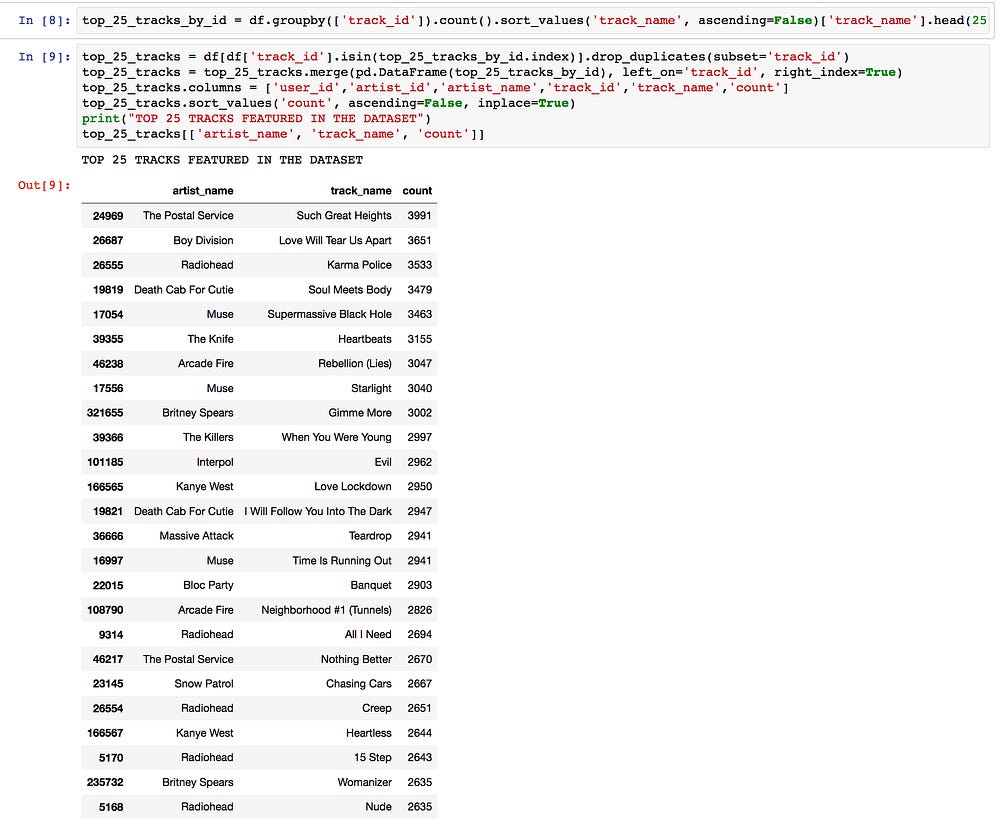Click track cell Supermassive Black Hole

[x=329, y=315]
